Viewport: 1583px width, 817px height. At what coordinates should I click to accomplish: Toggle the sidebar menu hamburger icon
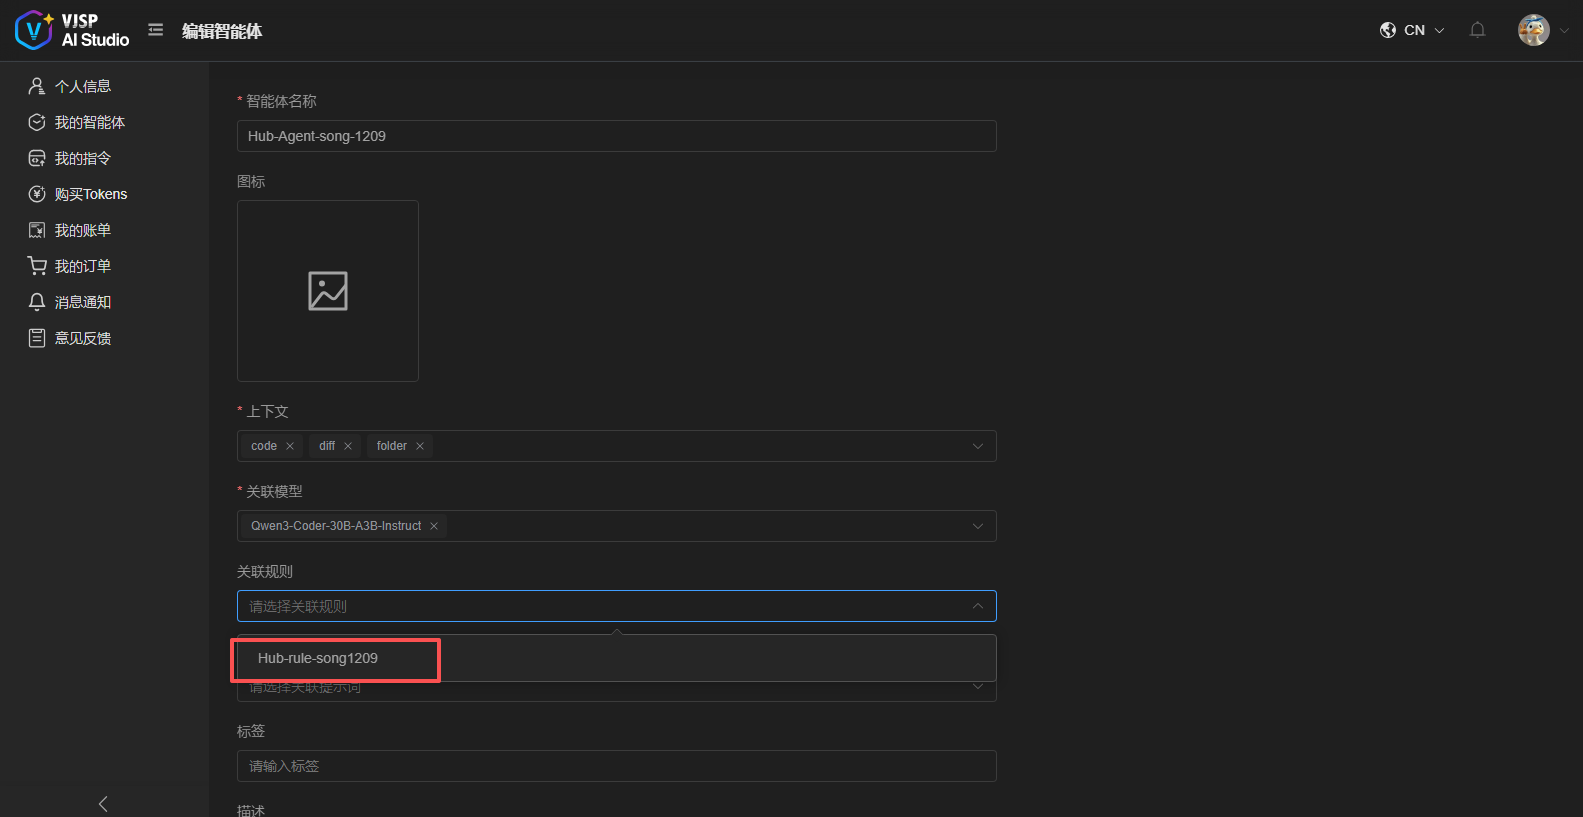click(x=155, y=30)
